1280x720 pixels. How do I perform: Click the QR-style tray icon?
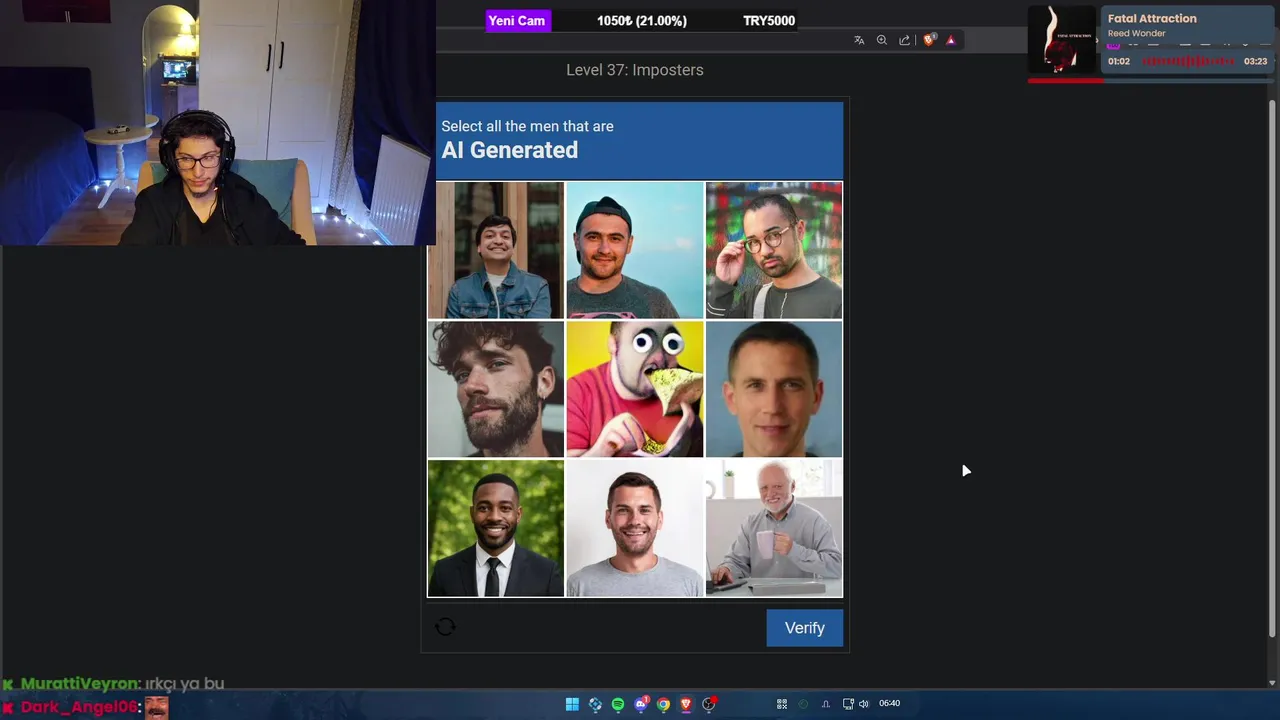[x=782, y=704]
